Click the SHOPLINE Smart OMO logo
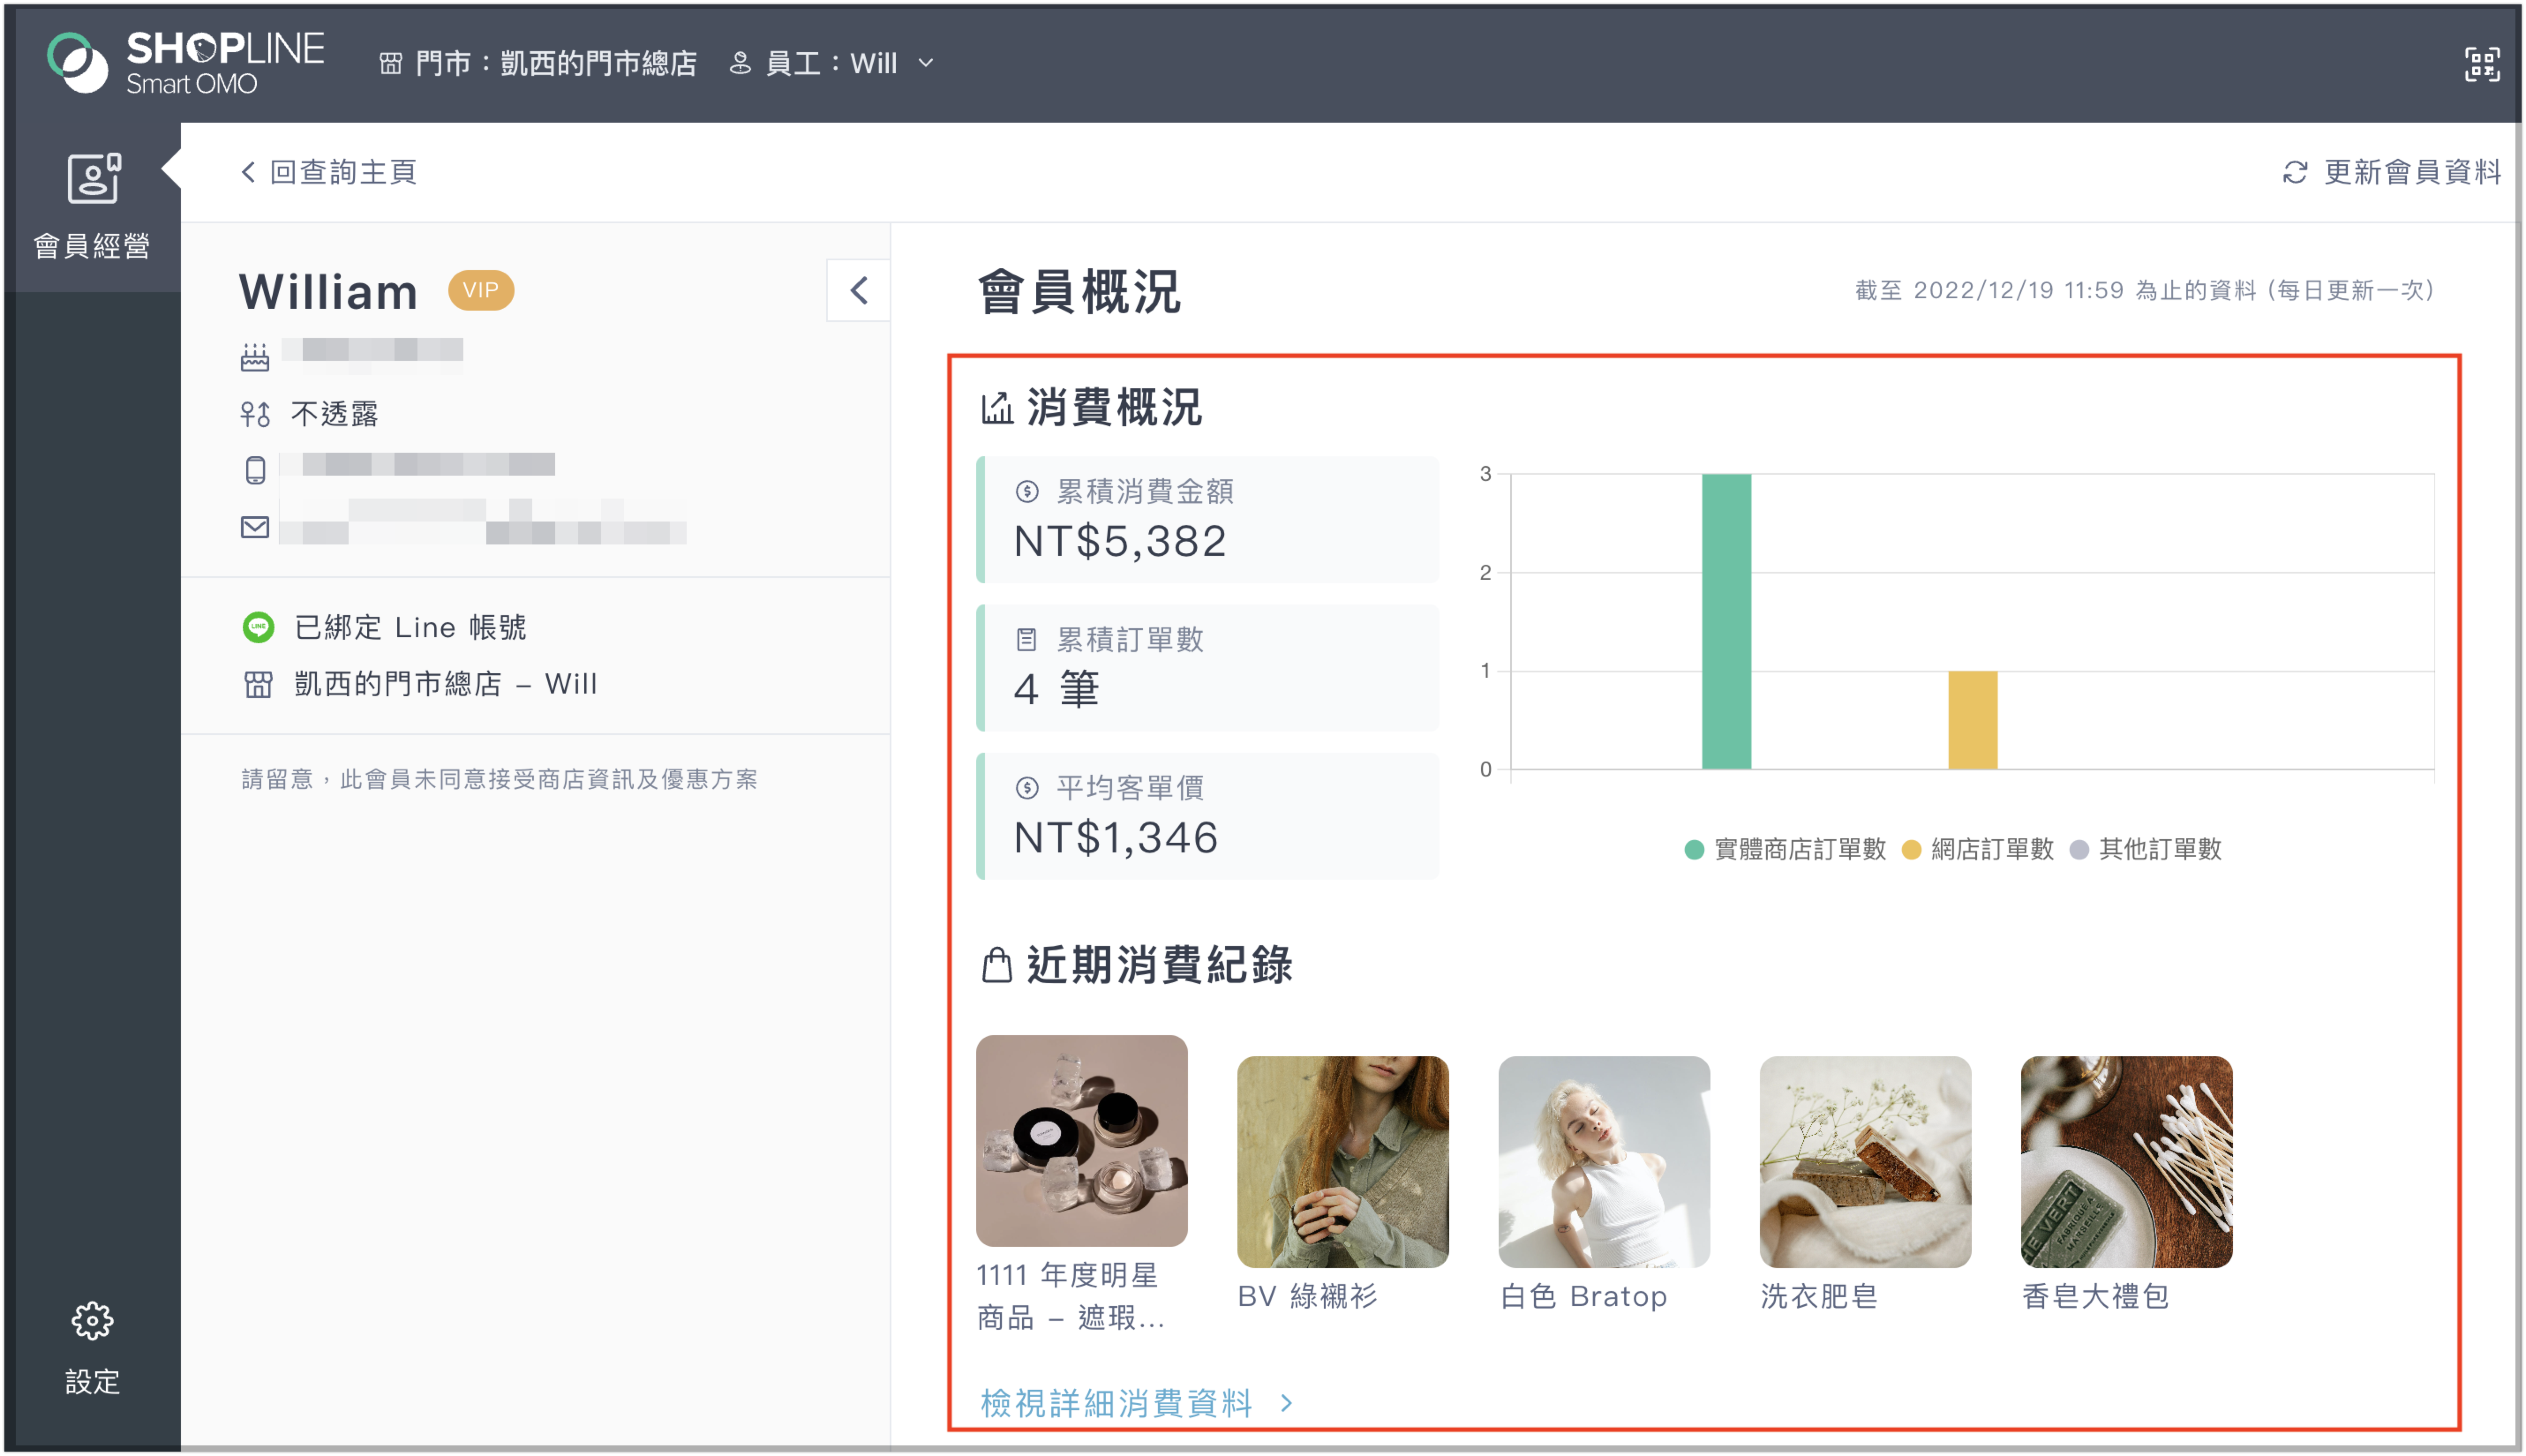Viewport: 2526px width, 1456px height. click(x=186, y=62)
